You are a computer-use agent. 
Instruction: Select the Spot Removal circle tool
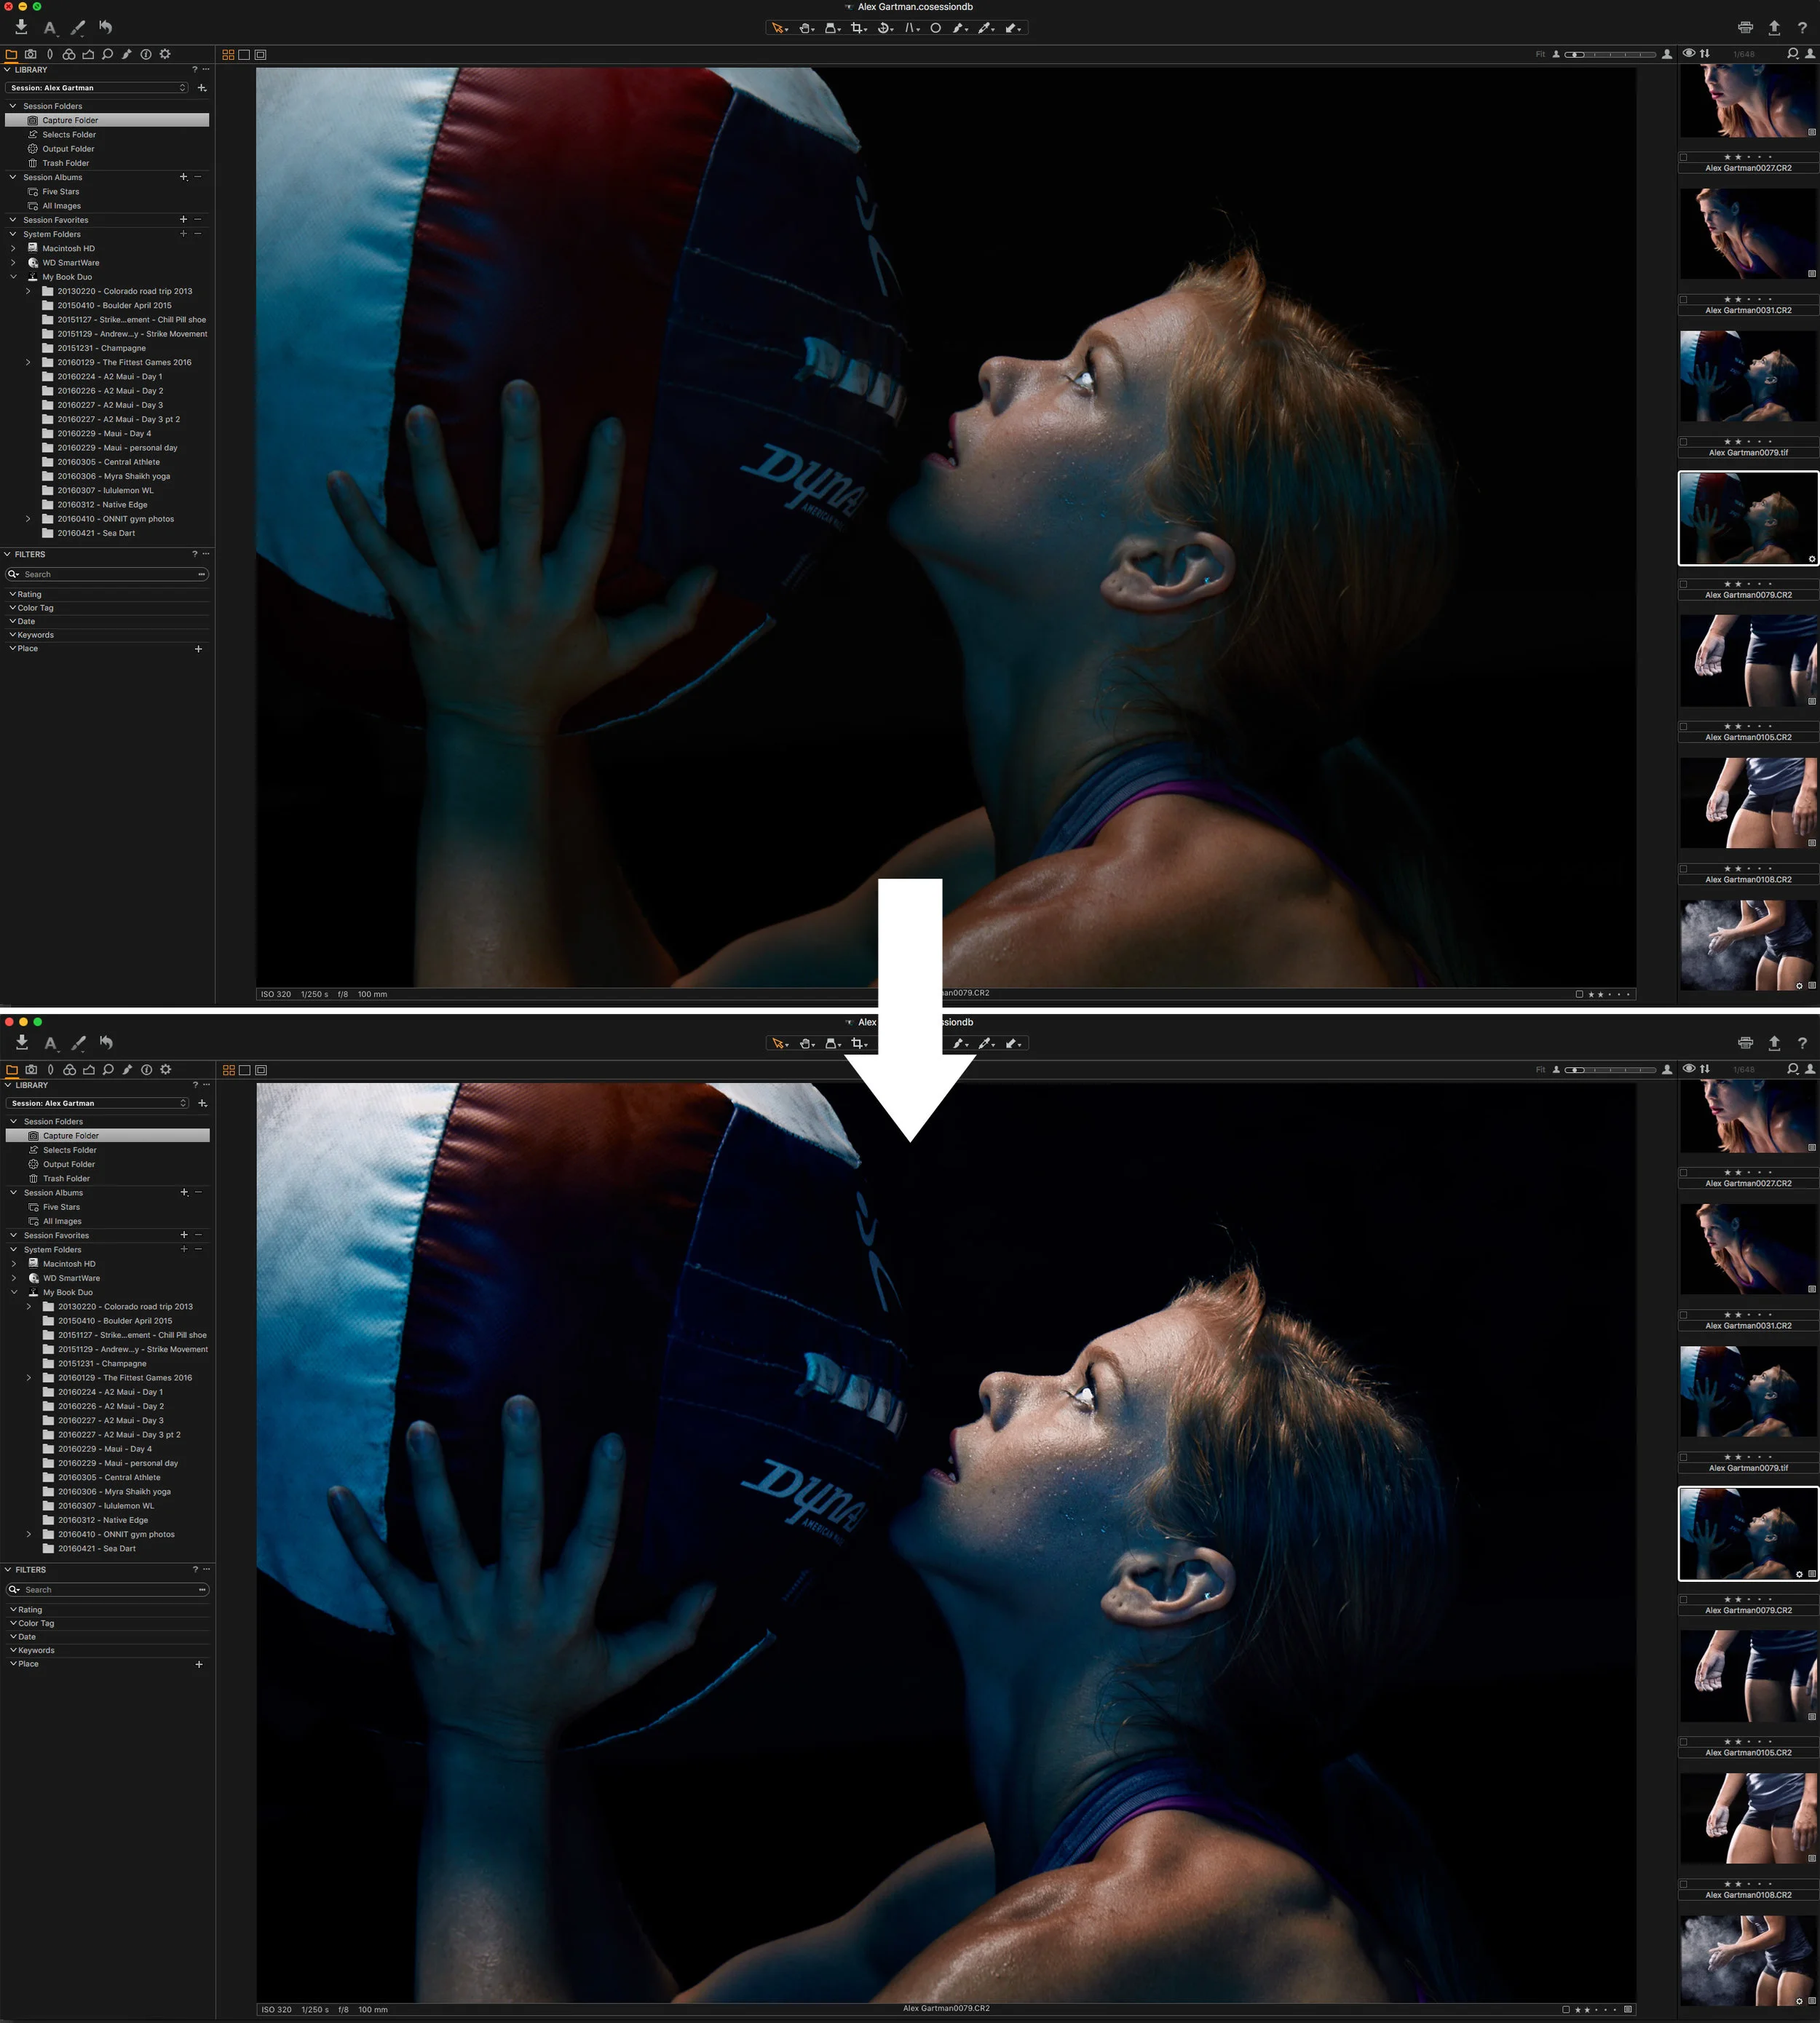coord(936,28)
